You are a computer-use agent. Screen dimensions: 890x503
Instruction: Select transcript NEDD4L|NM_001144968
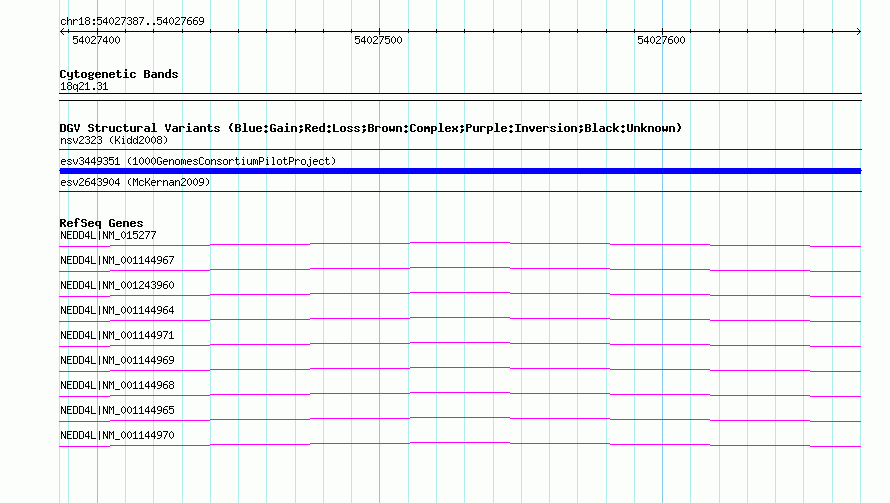coord(117,385)
